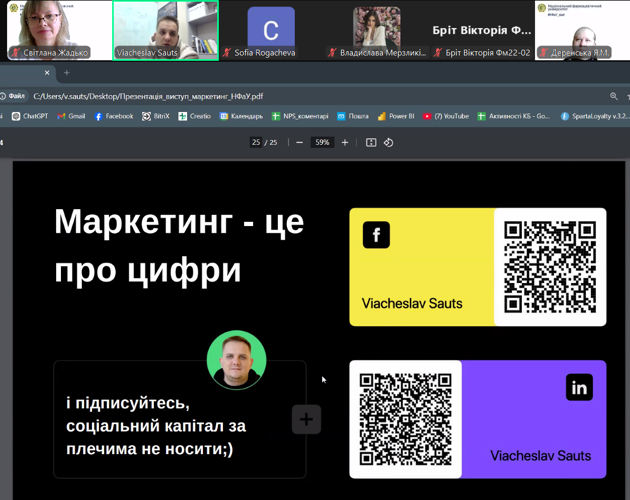
Task: Click the round speaker photo on the slide
Action: coord(236,360)
